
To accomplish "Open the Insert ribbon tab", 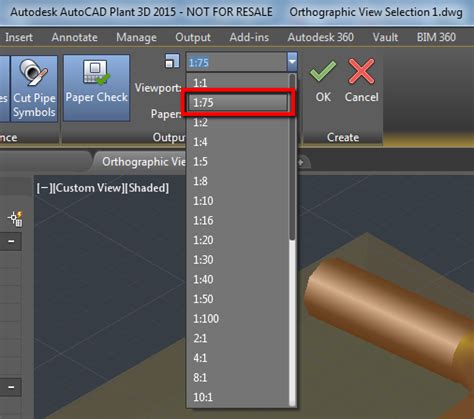I will tap(19, 37).
